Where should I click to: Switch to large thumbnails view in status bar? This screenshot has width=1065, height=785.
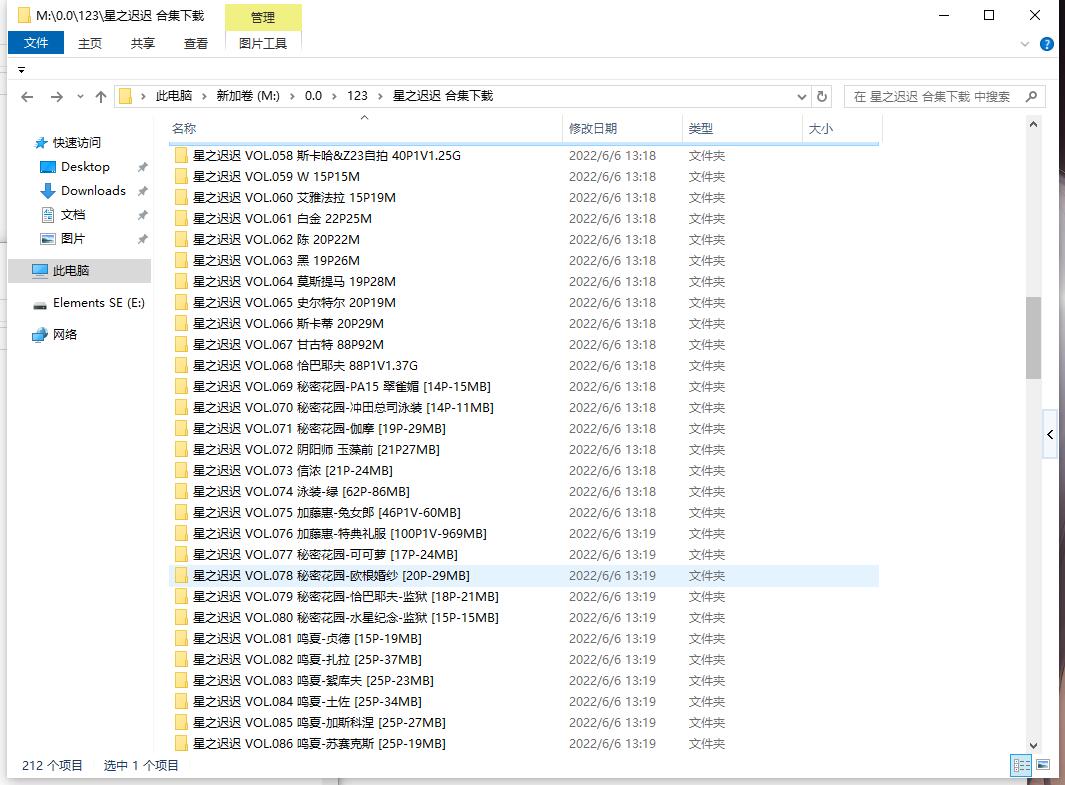(1043, 765)
